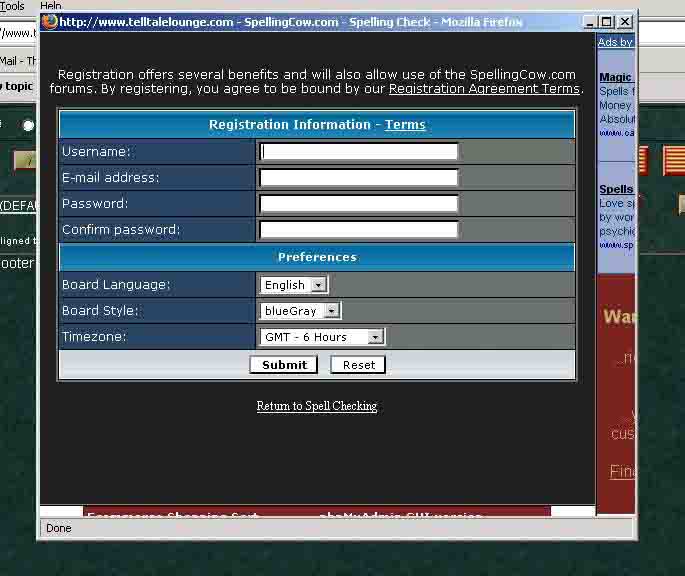The height and width of the screenshot is (576, 685).
Task: Open the Help menu in the background window
Action: [x=51, y=6]
